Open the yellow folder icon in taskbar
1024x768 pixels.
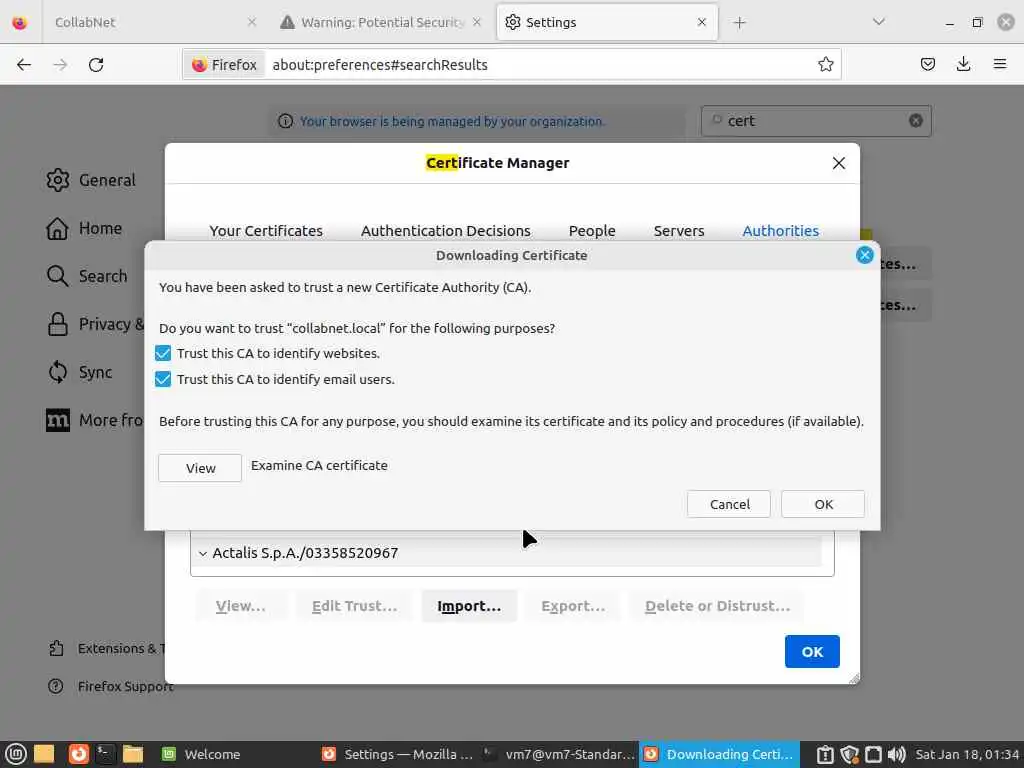44,754
